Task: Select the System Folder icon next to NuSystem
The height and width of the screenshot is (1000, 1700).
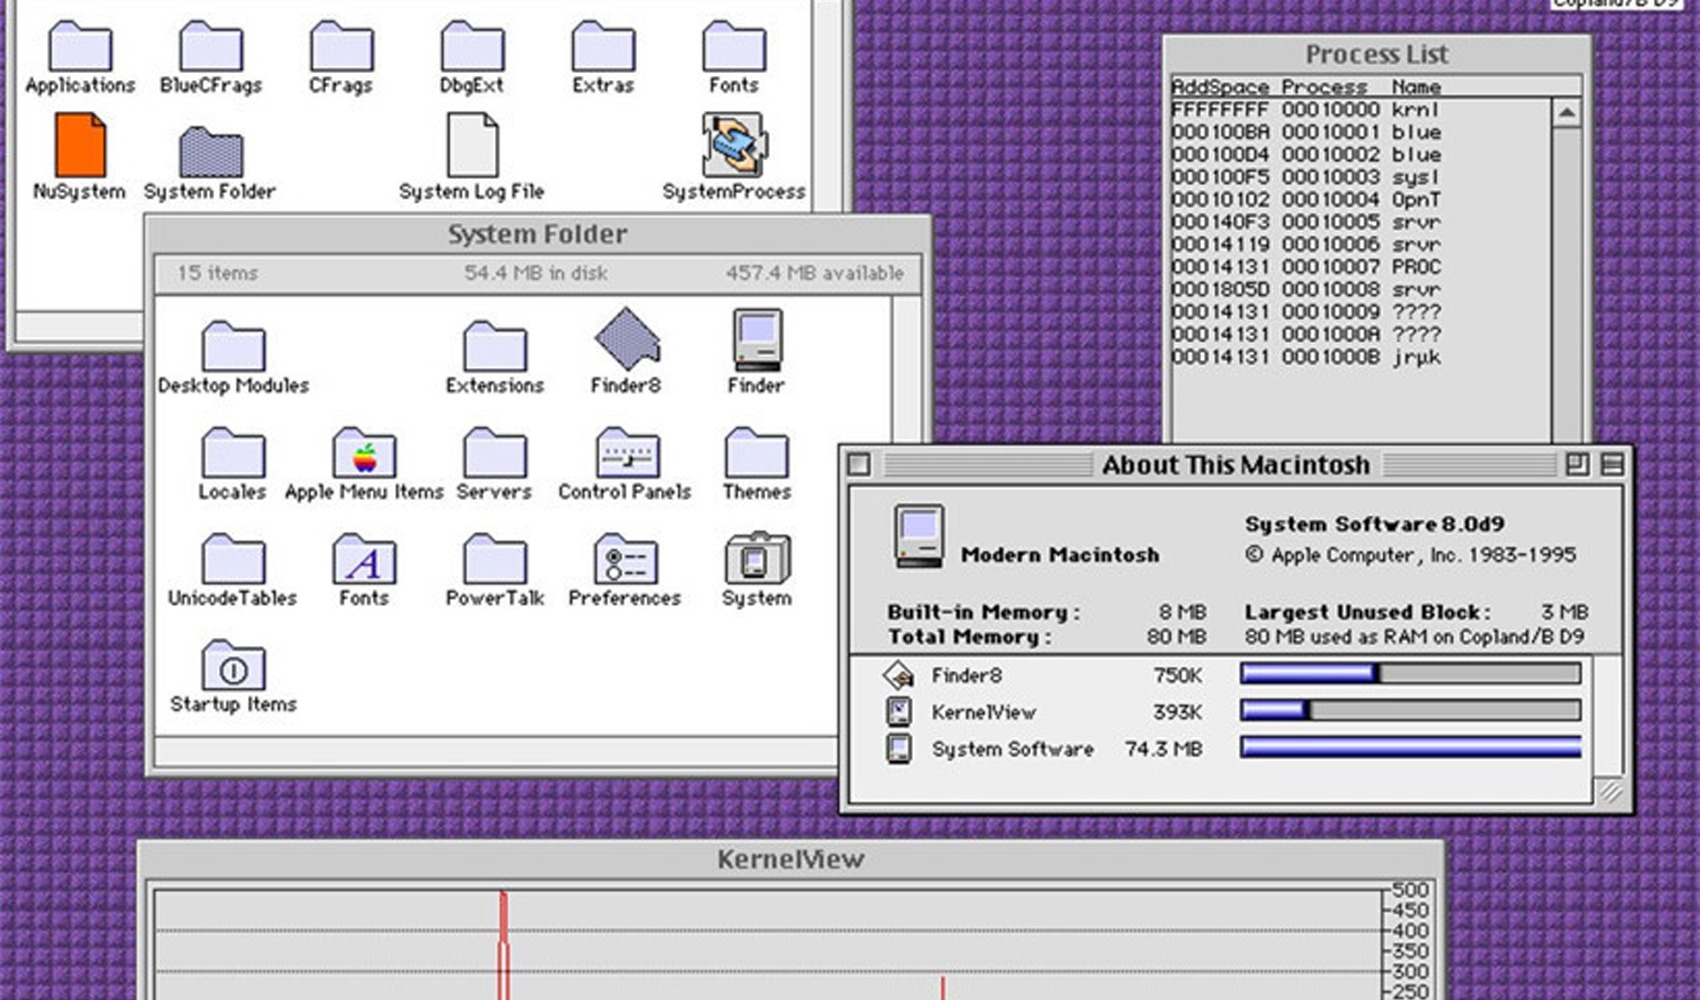Action: (210, 151)
